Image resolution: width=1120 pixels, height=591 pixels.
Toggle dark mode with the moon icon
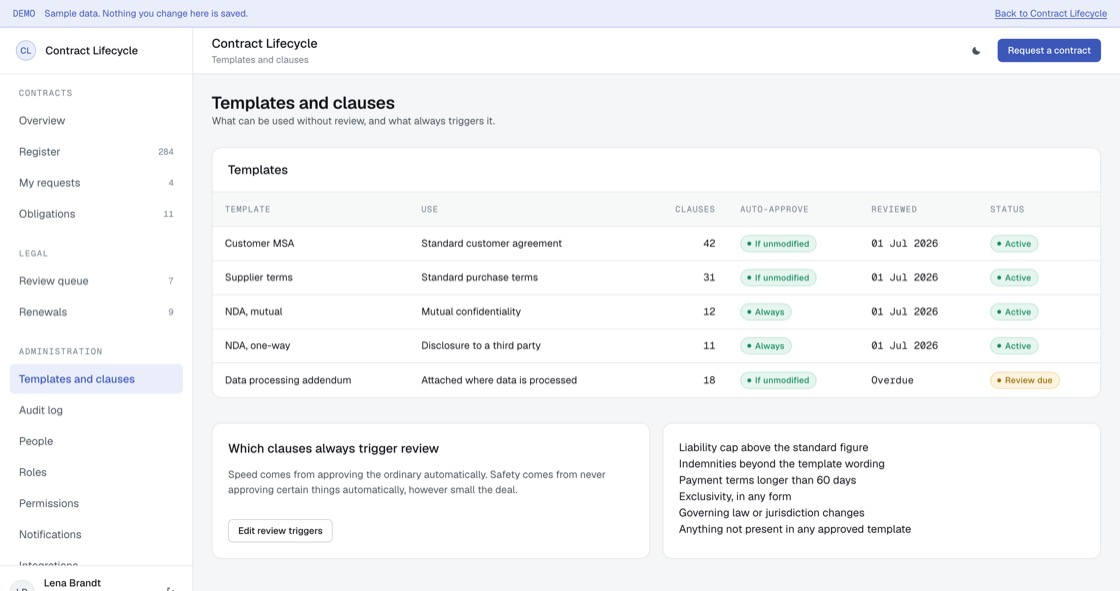(976, 51)
